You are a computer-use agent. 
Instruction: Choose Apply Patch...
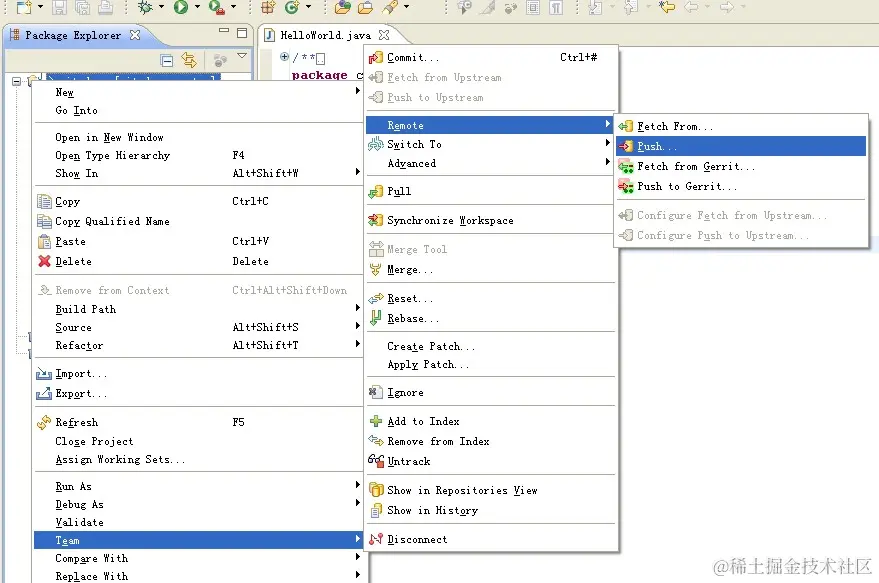[492, 365]
